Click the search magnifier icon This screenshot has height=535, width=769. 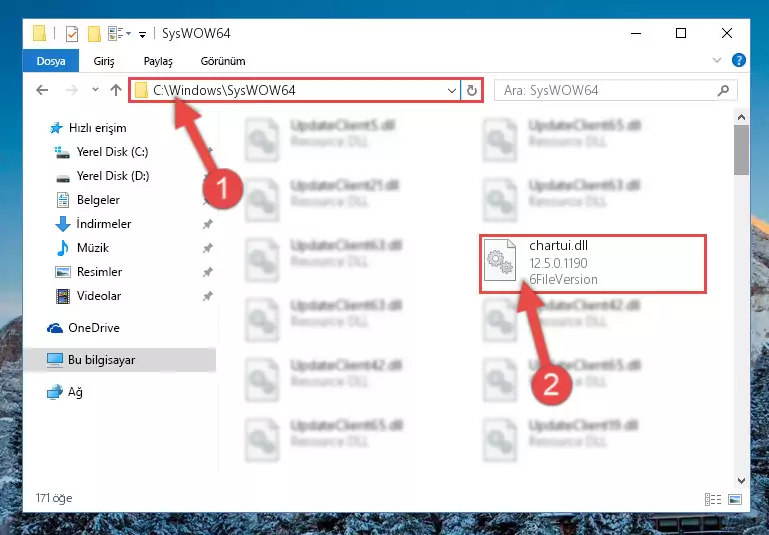pyautogui.click(x=723, y=90)
